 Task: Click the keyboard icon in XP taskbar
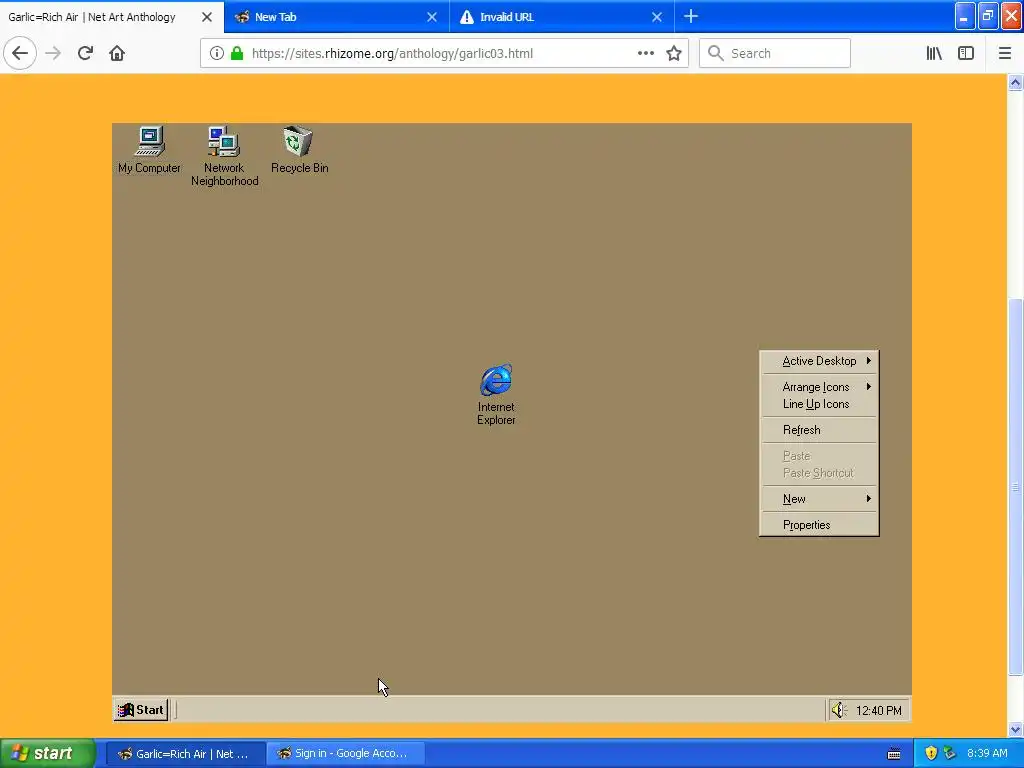[x=894, y=754]
